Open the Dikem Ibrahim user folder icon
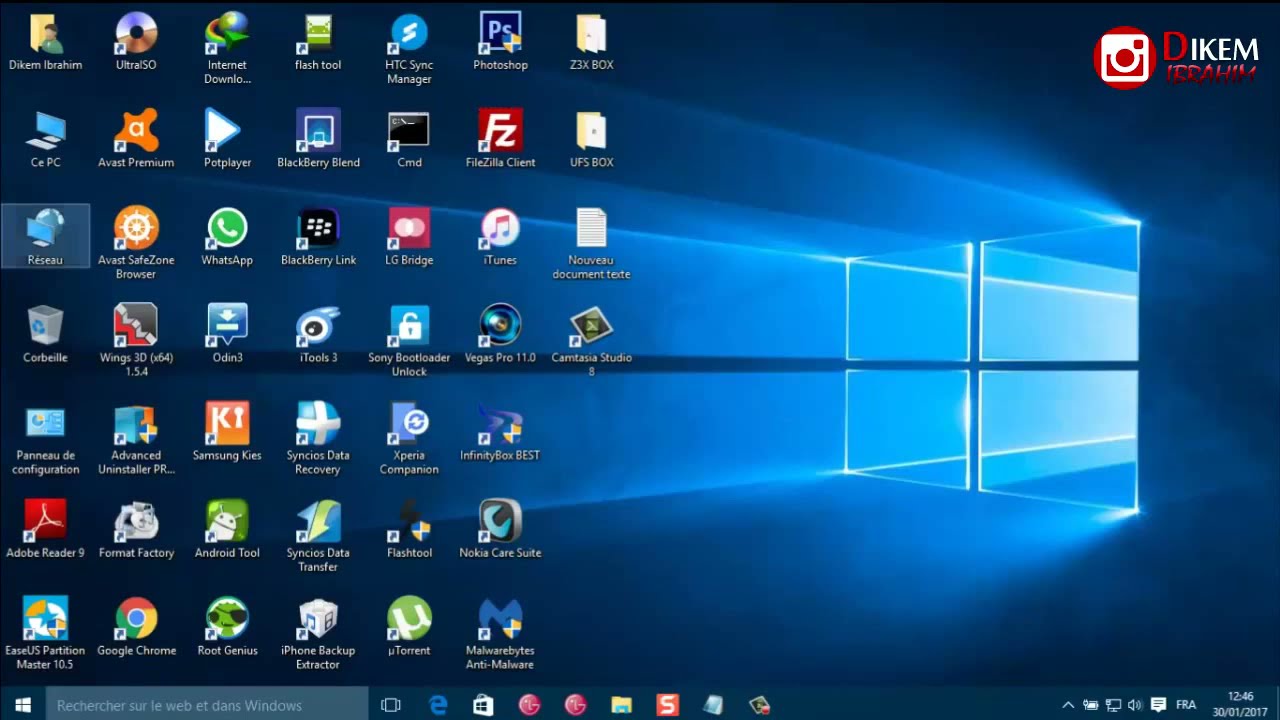 pyautogui.click(x=45, y=42)
